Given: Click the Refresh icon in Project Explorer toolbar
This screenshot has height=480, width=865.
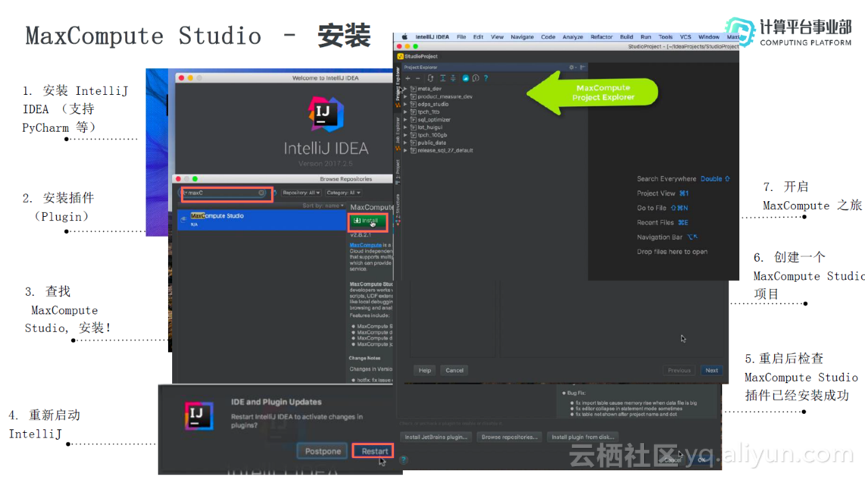Looking at the screenshot, I should [x=430, y=78].
